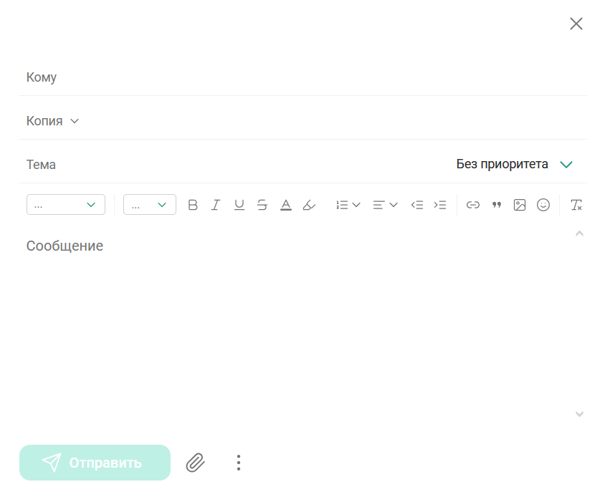The image size is (605, 492).
Task: Open the three-dot more options menu
Action: (238, 463)
